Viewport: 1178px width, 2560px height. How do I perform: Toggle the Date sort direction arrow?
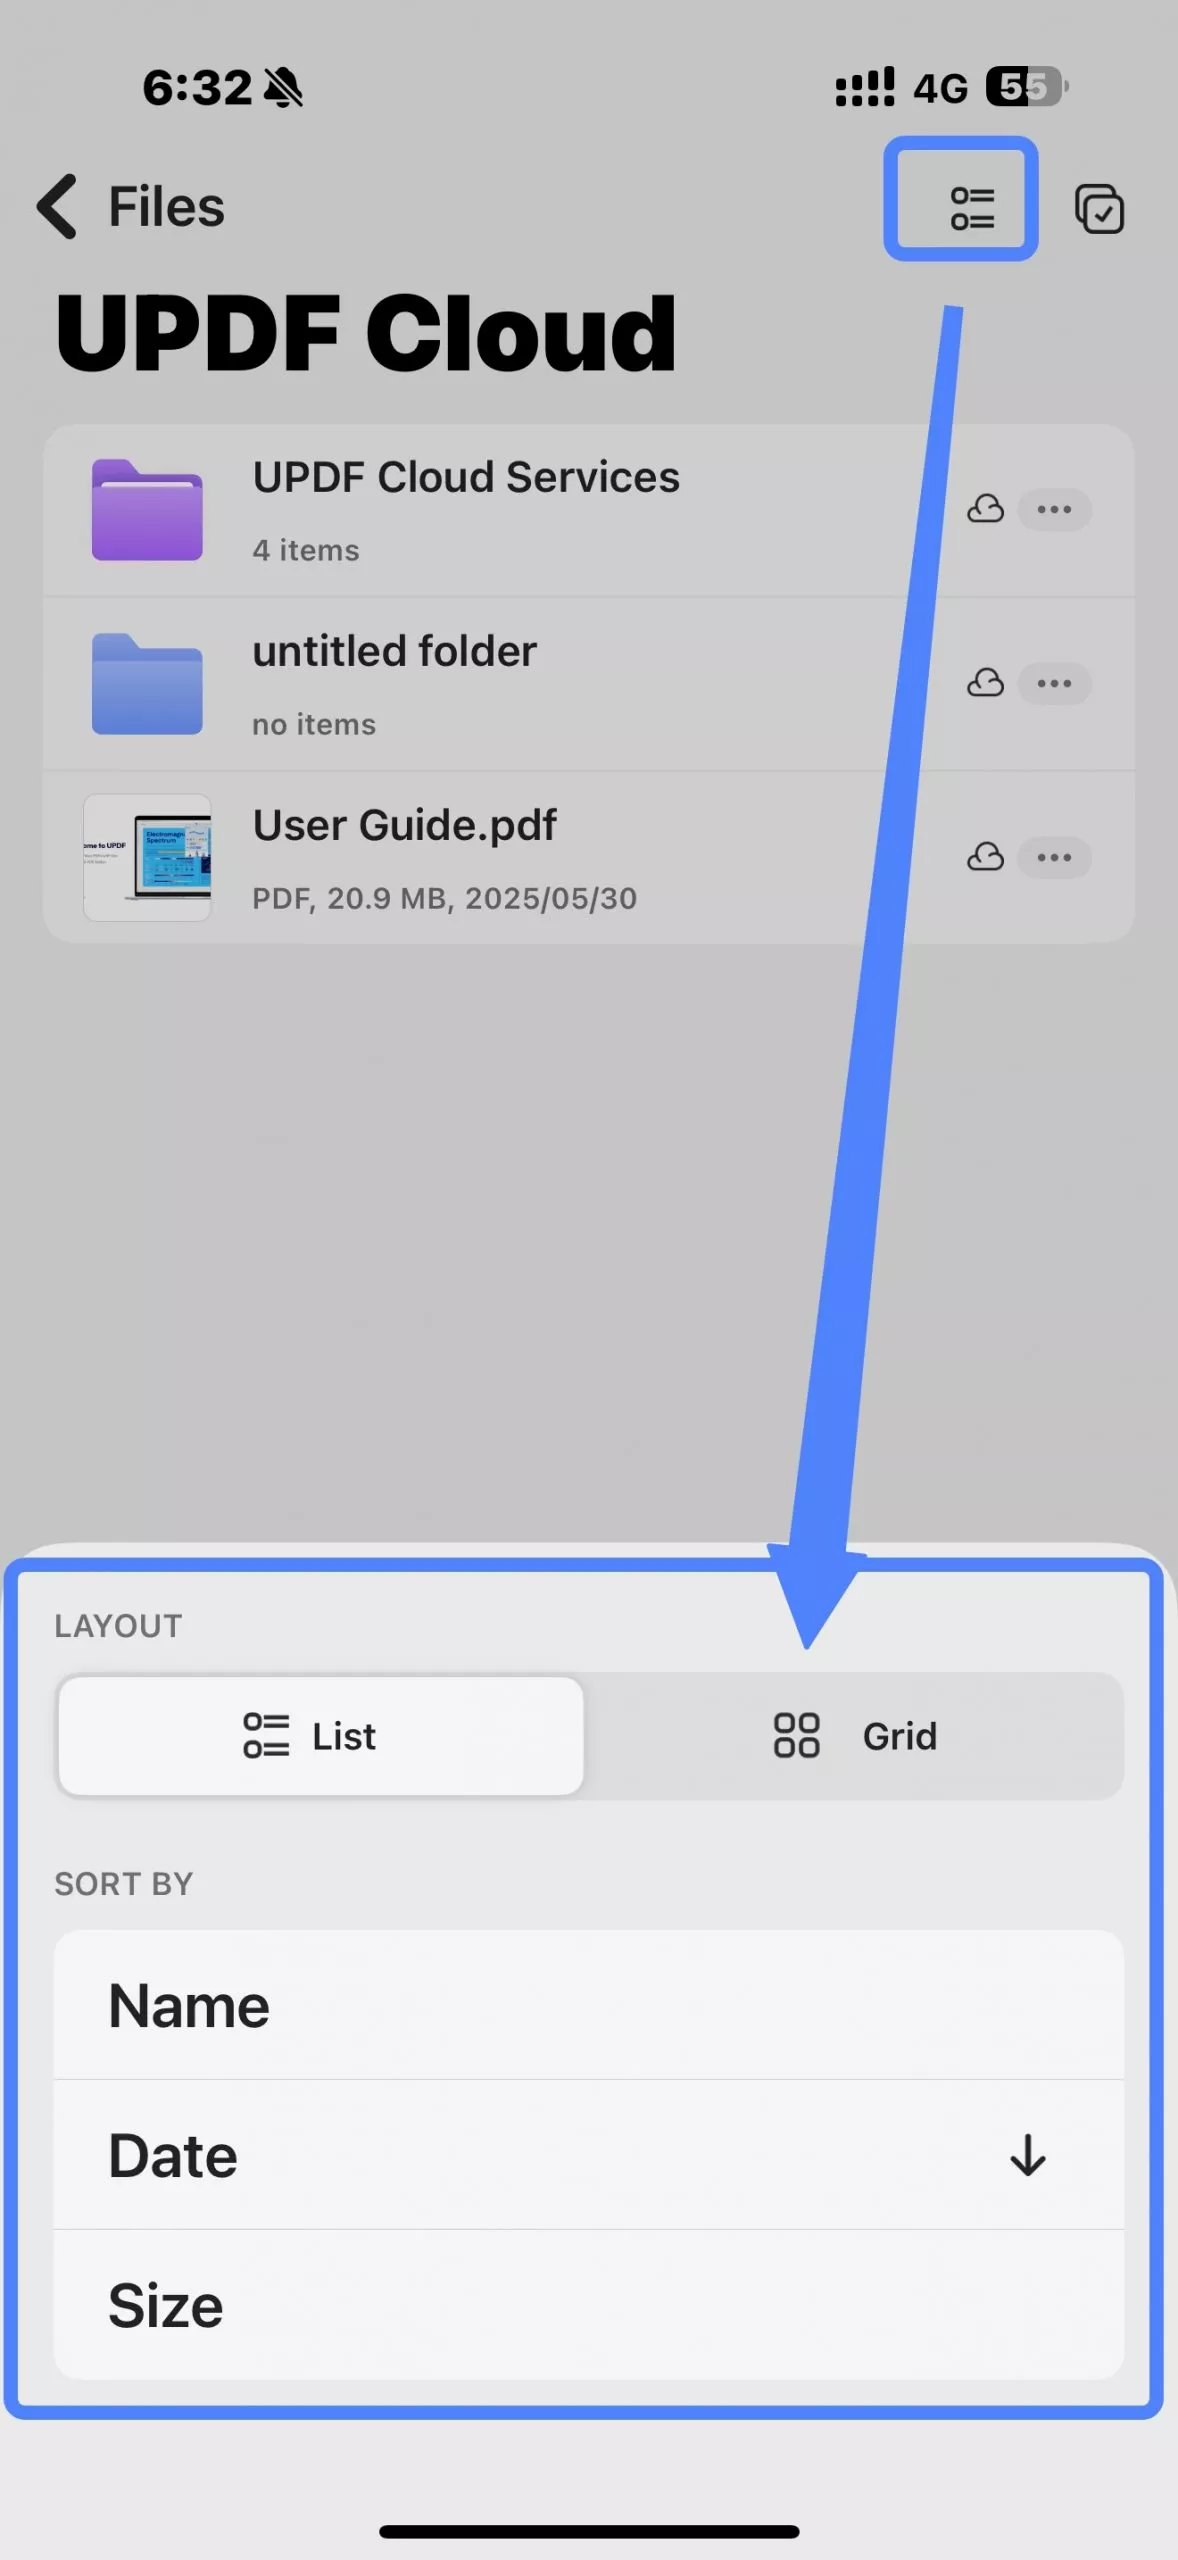point(1027,2156)
